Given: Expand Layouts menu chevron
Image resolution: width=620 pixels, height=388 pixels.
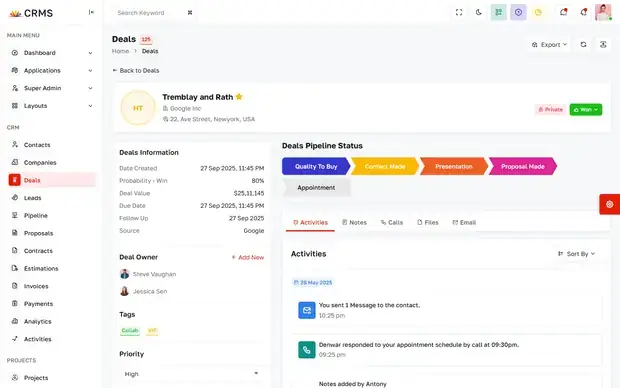Looking at the screenshot, I should click(x=90, y=106).
